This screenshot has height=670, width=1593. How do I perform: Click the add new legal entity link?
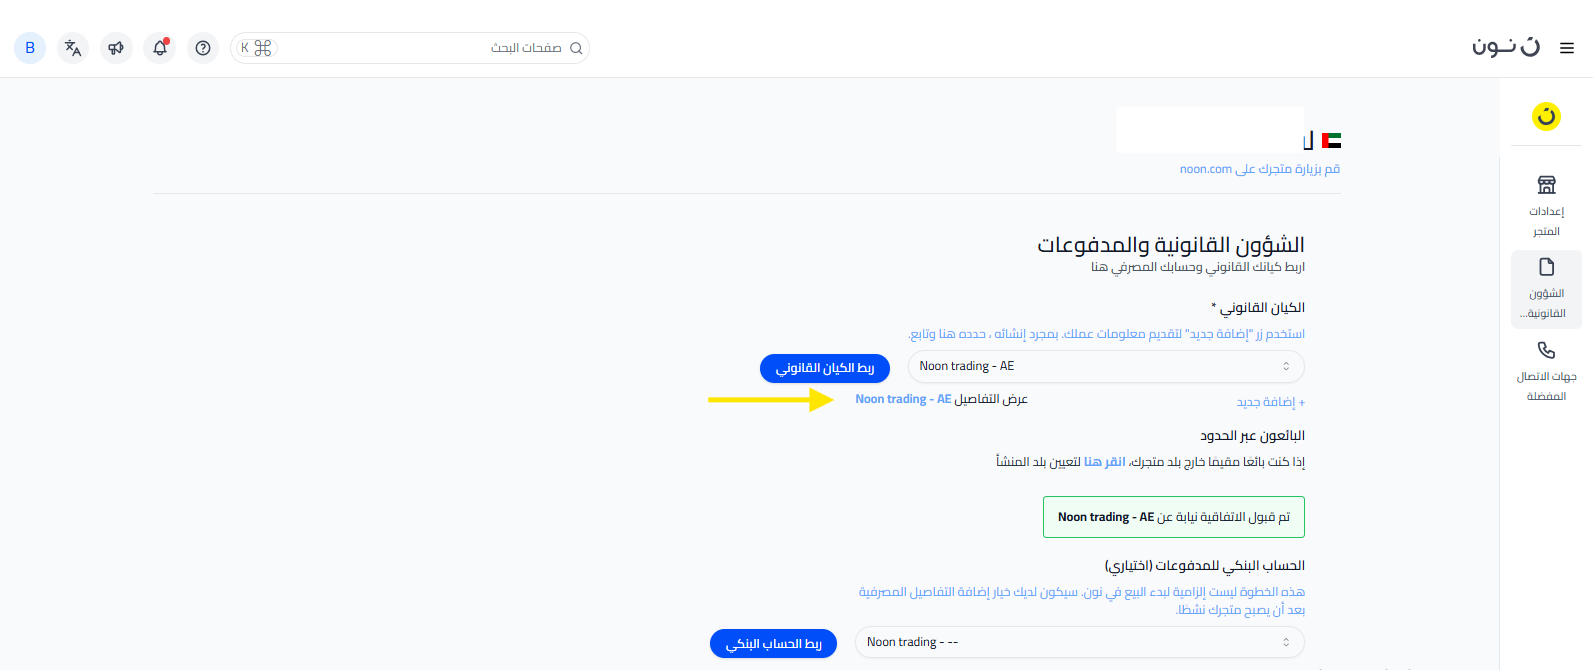(1270, 402)
